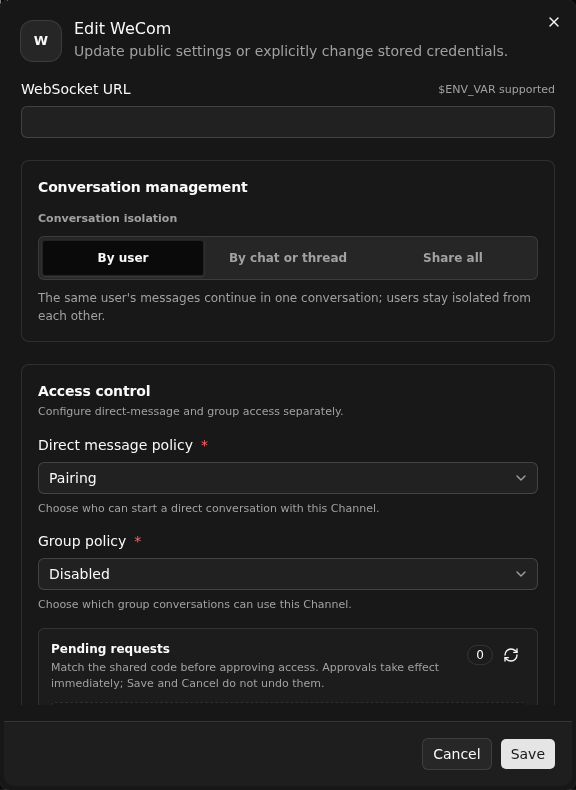Click the 'Direct message policy' label
This screenshot has width=576, height=790.
coord(115,445)
